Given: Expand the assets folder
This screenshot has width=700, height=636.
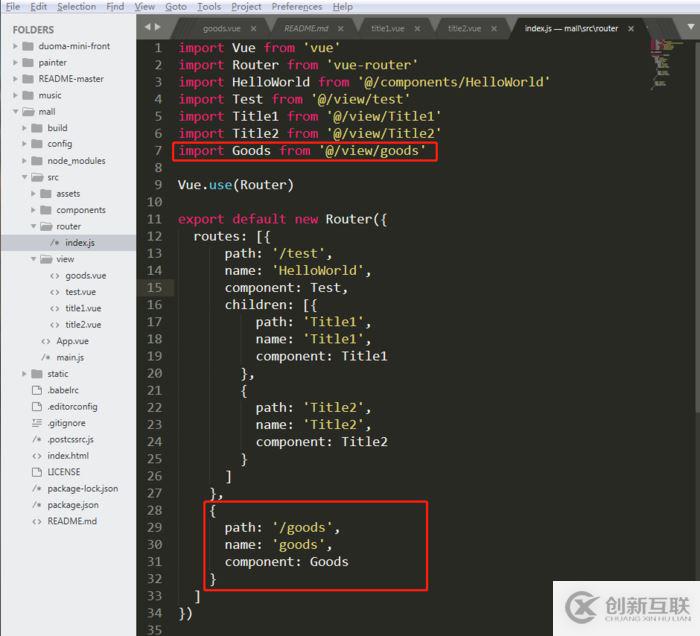Looking at the screenshot, I should tap(33, 194).
